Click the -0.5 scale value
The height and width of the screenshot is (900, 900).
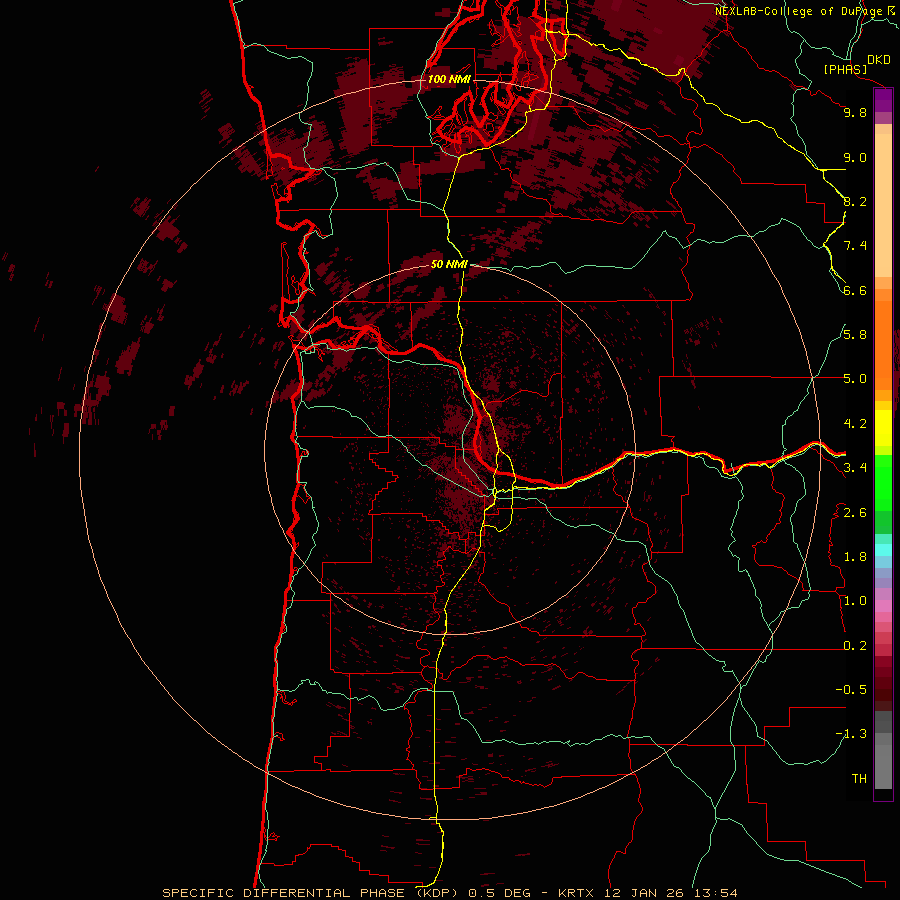(x=851, y=690)
